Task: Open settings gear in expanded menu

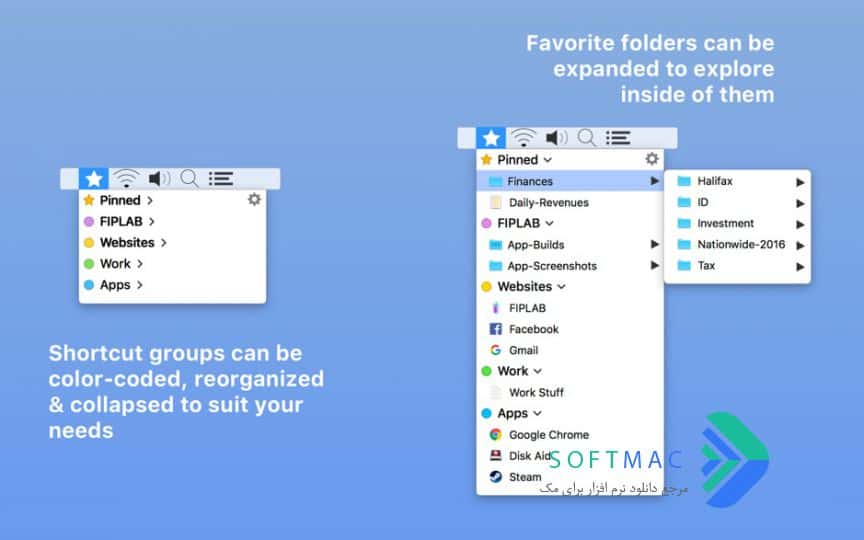Action: click(x=652, y=159)
